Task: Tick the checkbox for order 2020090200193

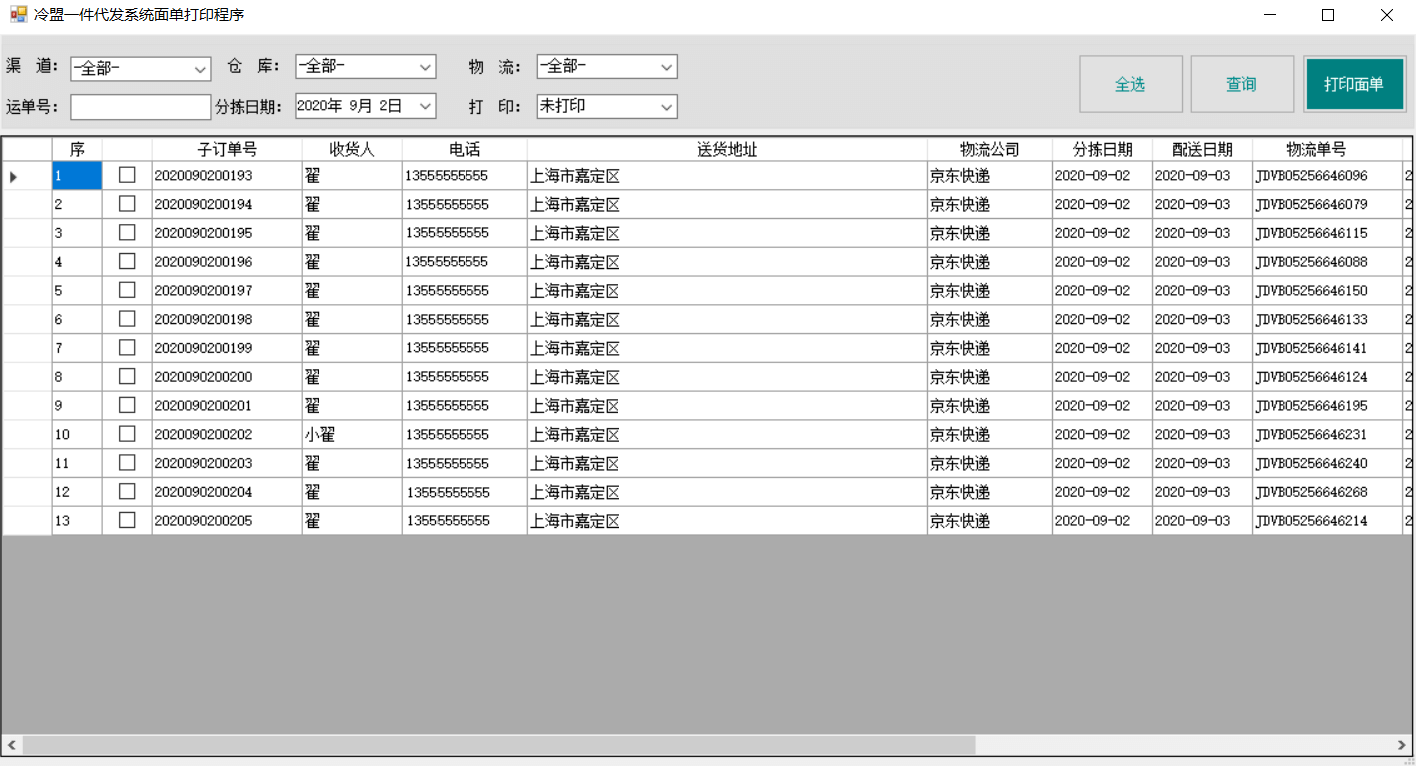Action: [x=127, y=175]
